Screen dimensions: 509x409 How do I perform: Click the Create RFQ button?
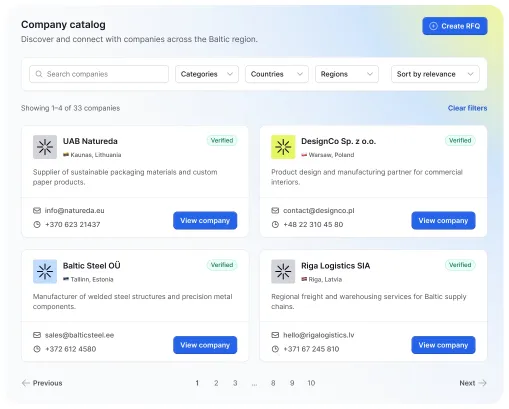click(x=455, y=26)
